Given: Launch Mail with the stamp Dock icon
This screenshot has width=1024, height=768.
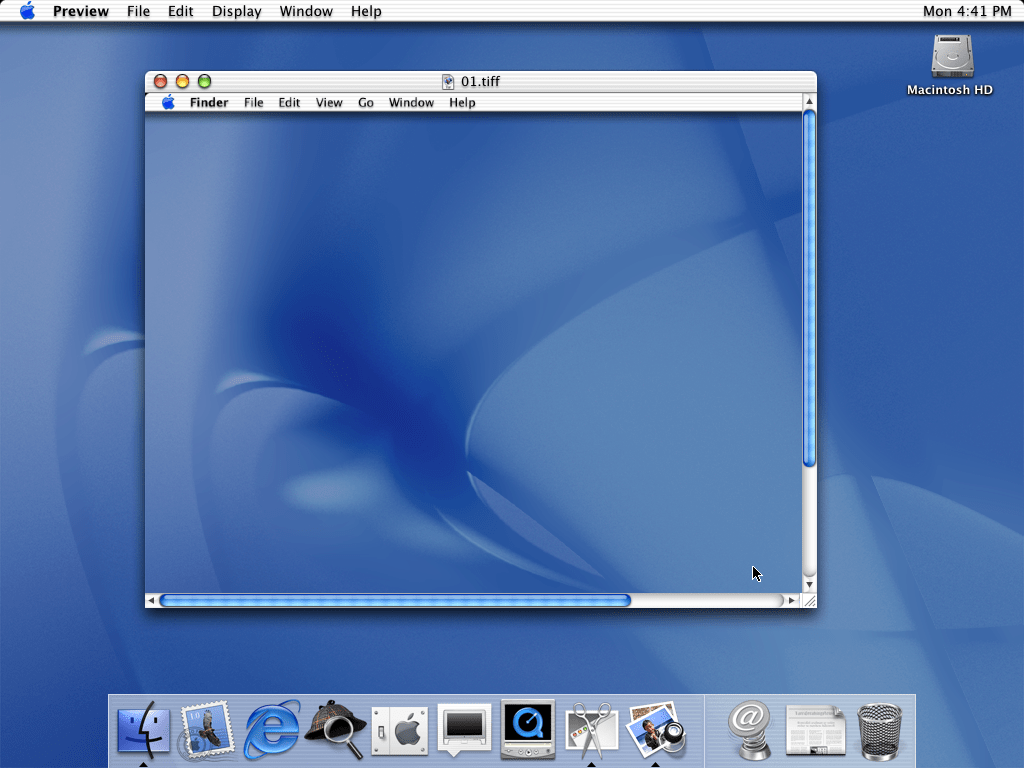Looking at the screenshot, I should pyautogui.click(x=208, y=730).
